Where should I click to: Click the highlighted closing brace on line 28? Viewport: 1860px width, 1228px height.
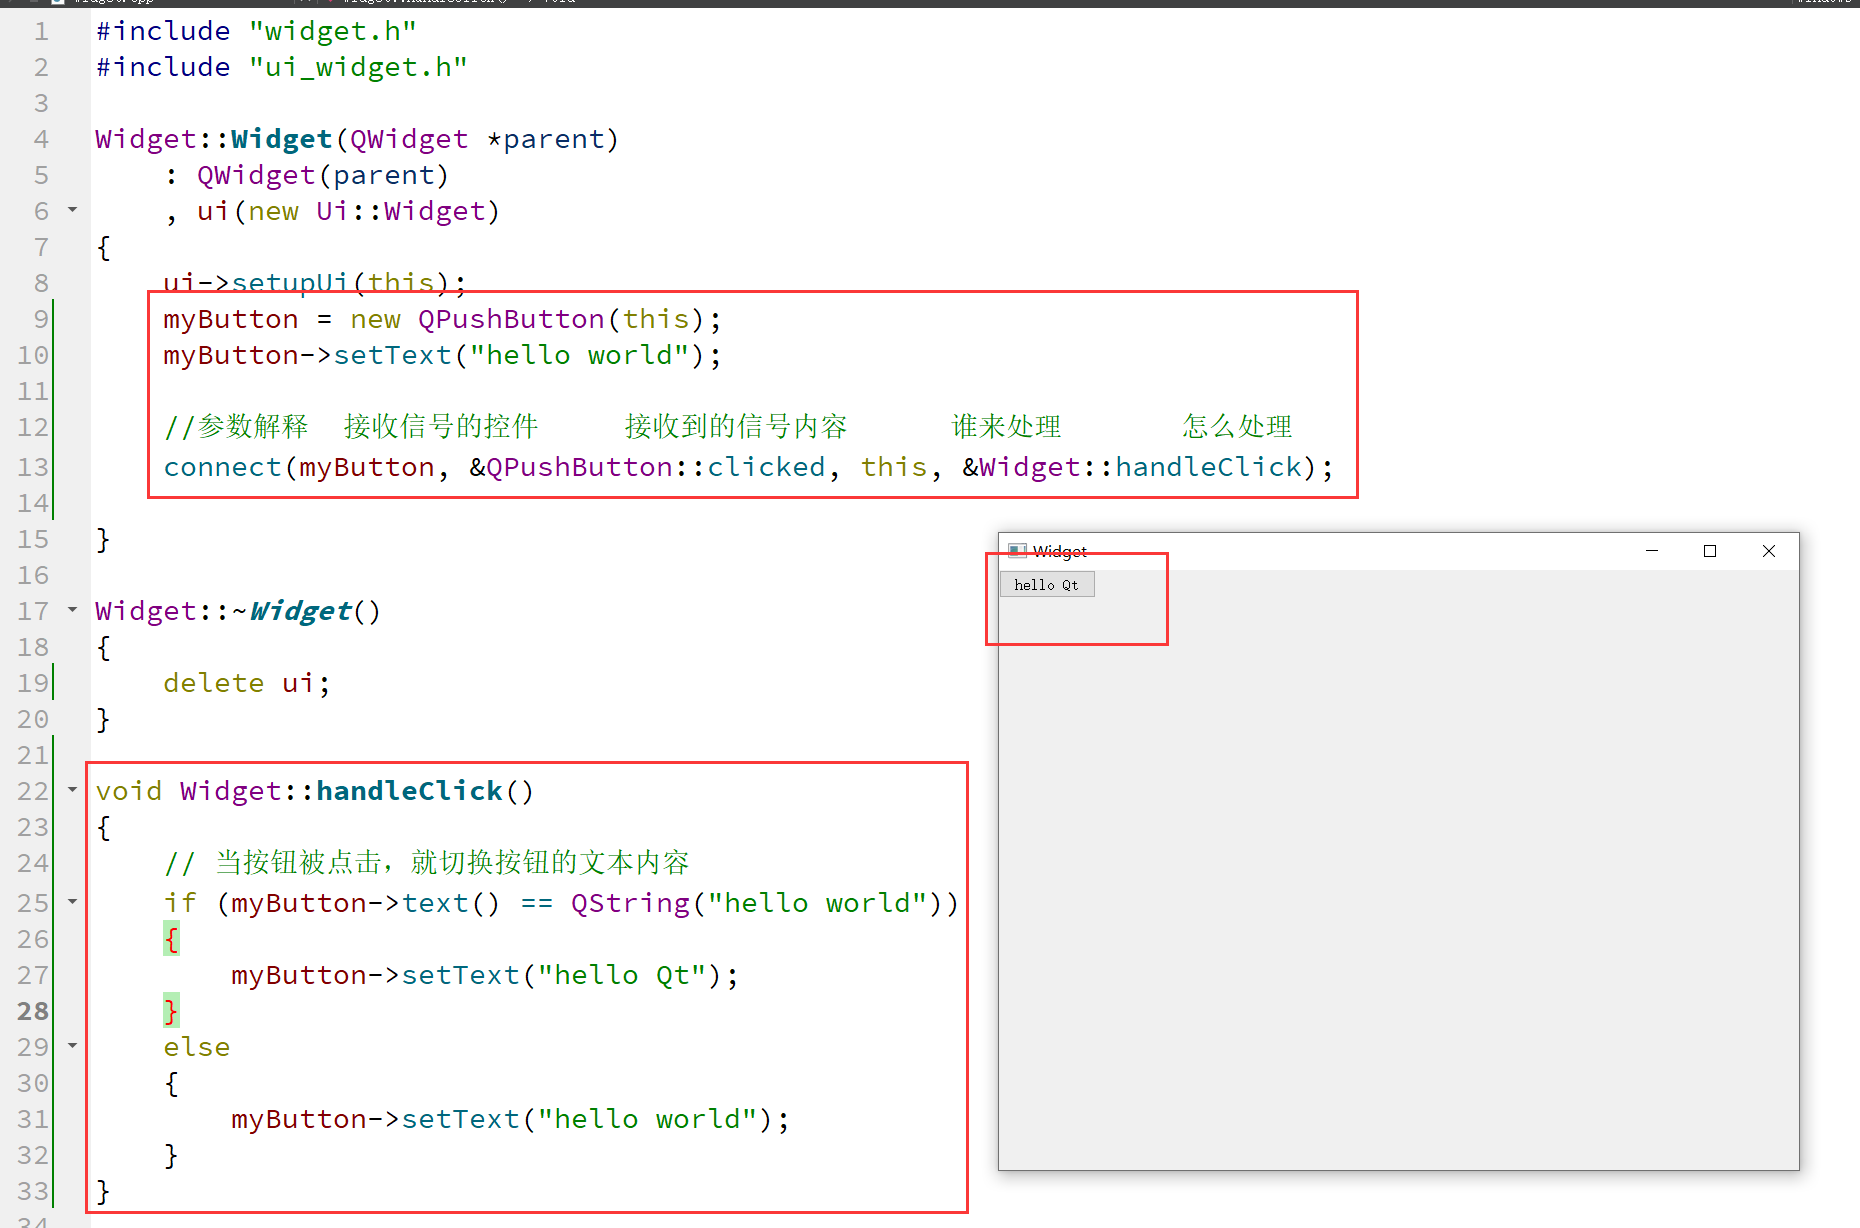(171, 1011)
